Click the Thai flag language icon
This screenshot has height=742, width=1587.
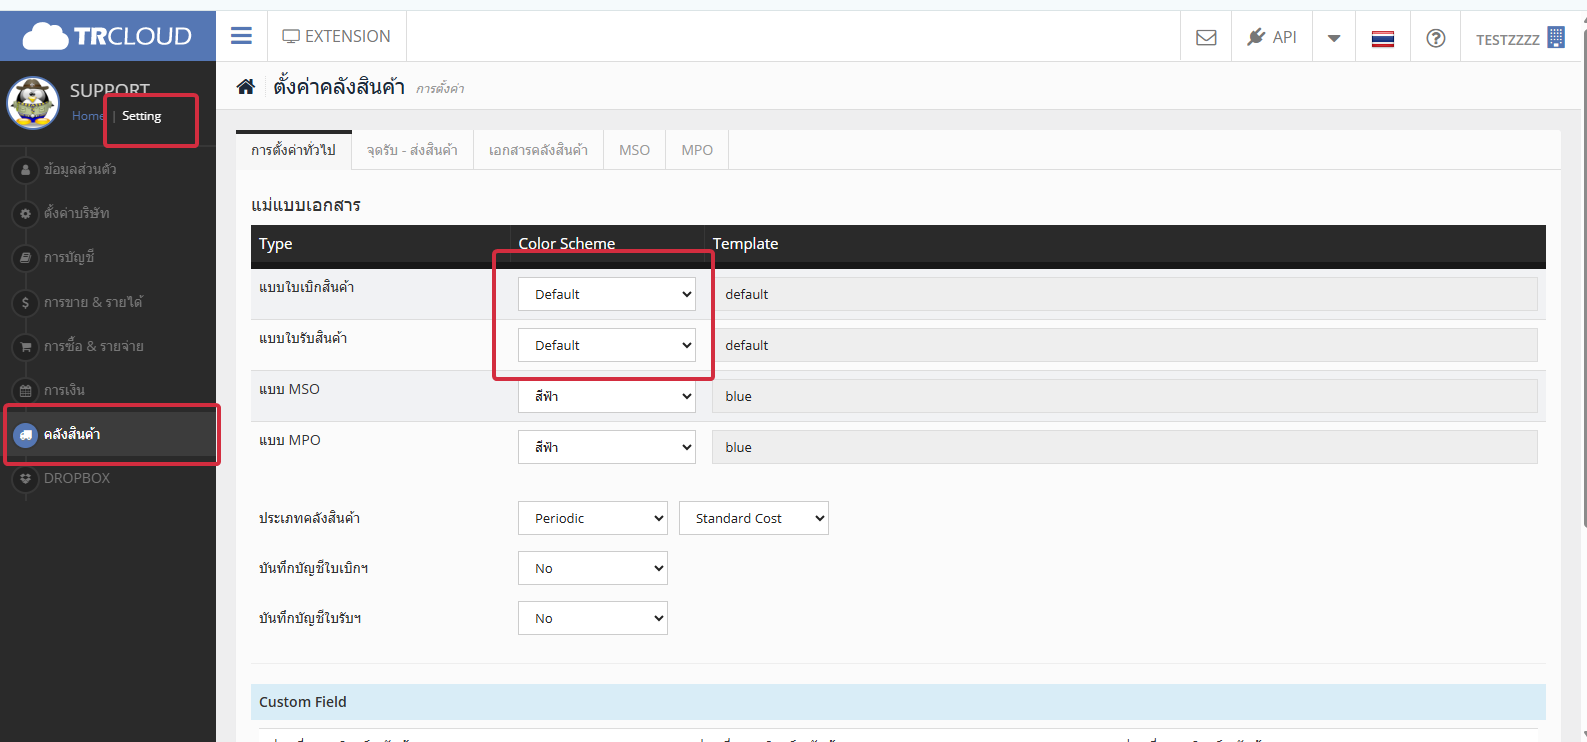tap(1382, 38)
